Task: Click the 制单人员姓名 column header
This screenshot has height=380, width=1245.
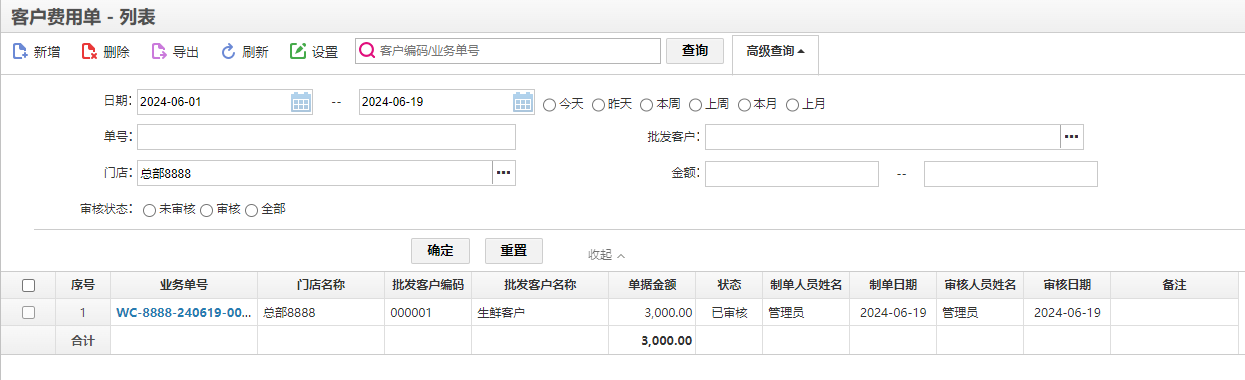Action: 806,285
